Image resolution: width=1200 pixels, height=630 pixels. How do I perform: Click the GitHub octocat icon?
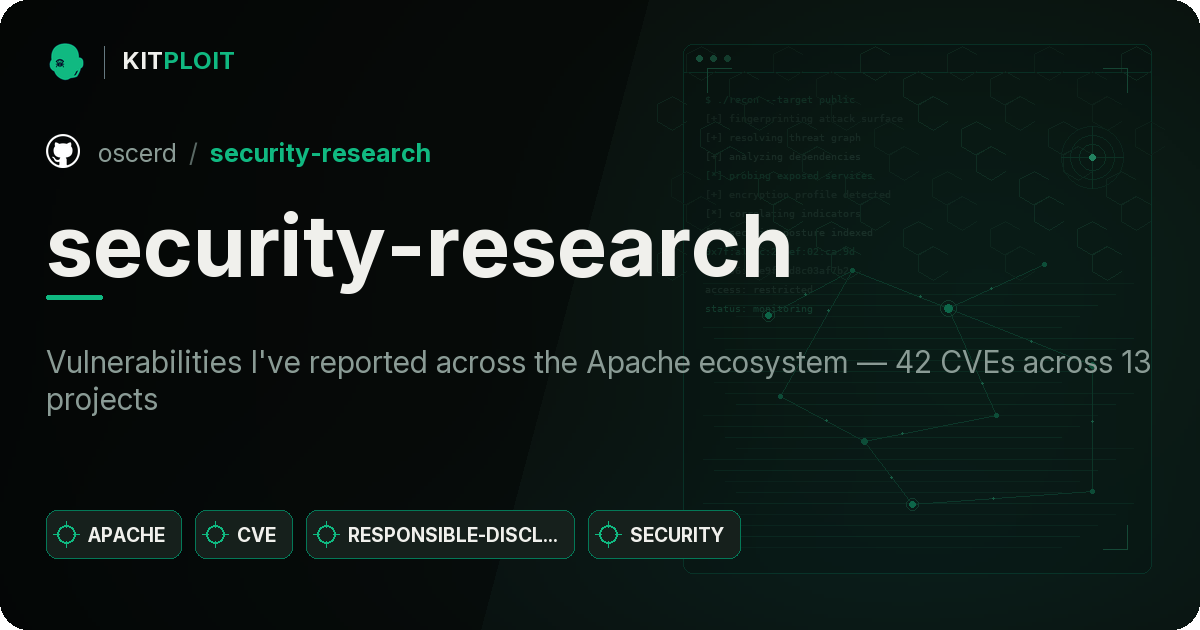pyautogui.click(x=63, y=152)
